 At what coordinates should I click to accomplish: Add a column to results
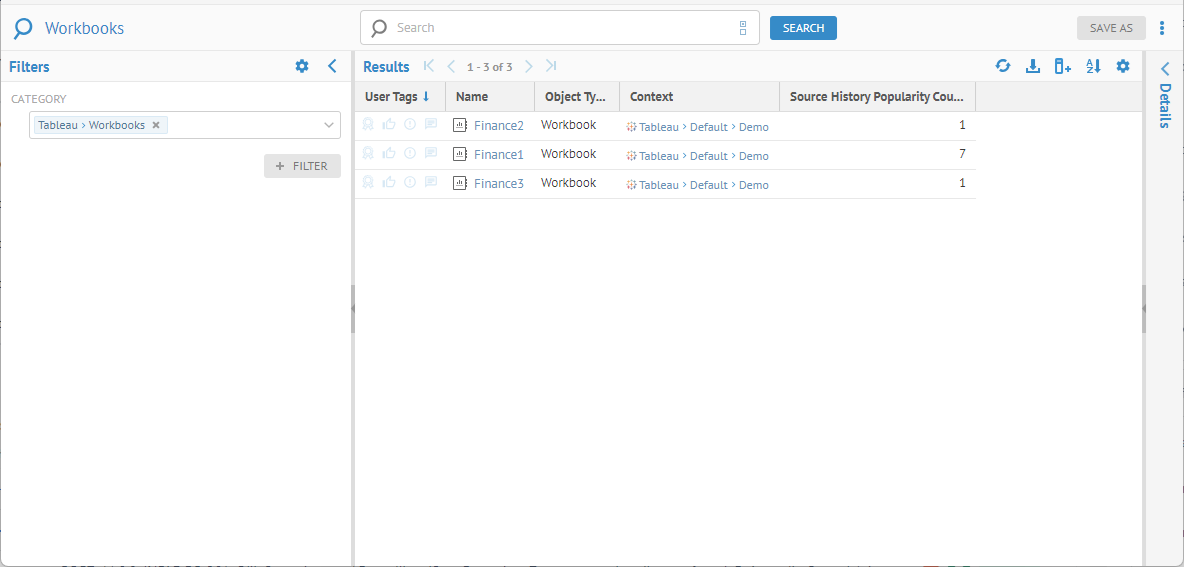(x=1063, y=66)
